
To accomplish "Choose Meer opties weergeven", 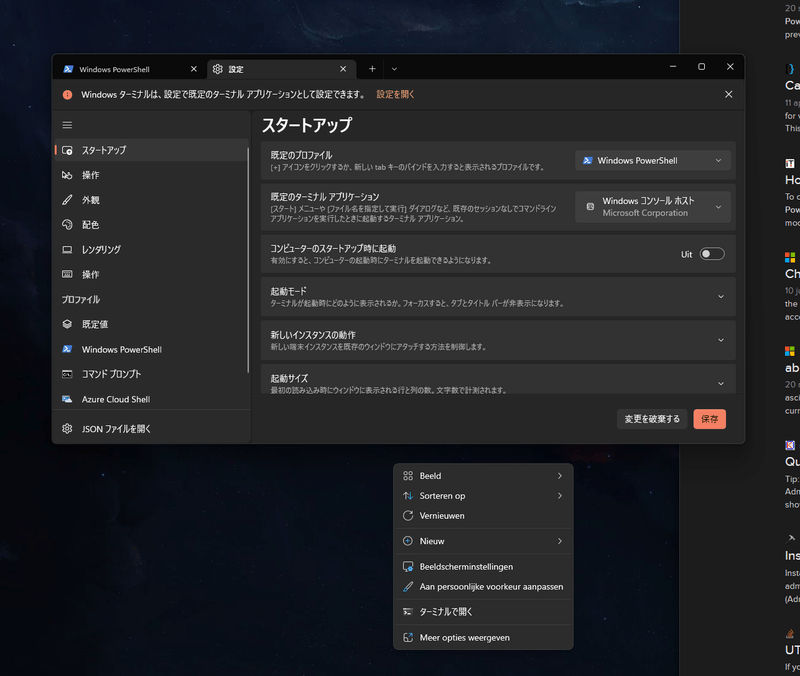I will pos(483,637).
